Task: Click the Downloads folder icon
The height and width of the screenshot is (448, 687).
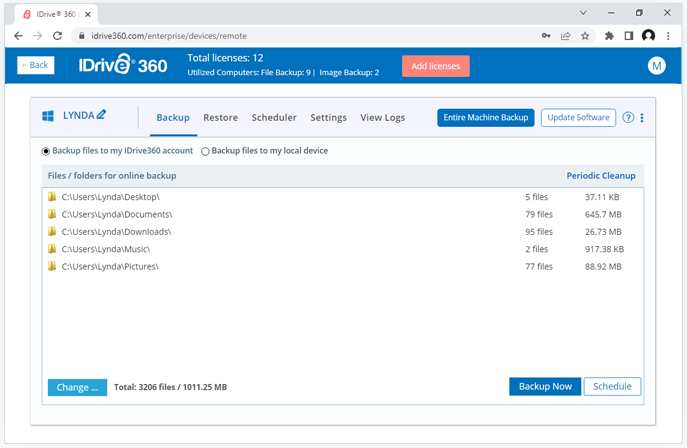Action: pyautogui.click(x=52, y=231)
